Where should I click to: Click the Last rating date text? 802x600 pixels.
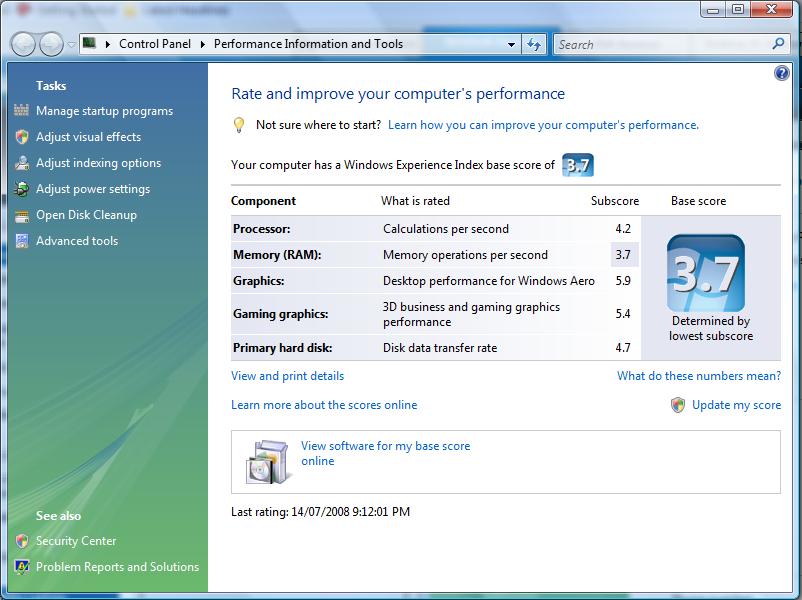point(320,512)
